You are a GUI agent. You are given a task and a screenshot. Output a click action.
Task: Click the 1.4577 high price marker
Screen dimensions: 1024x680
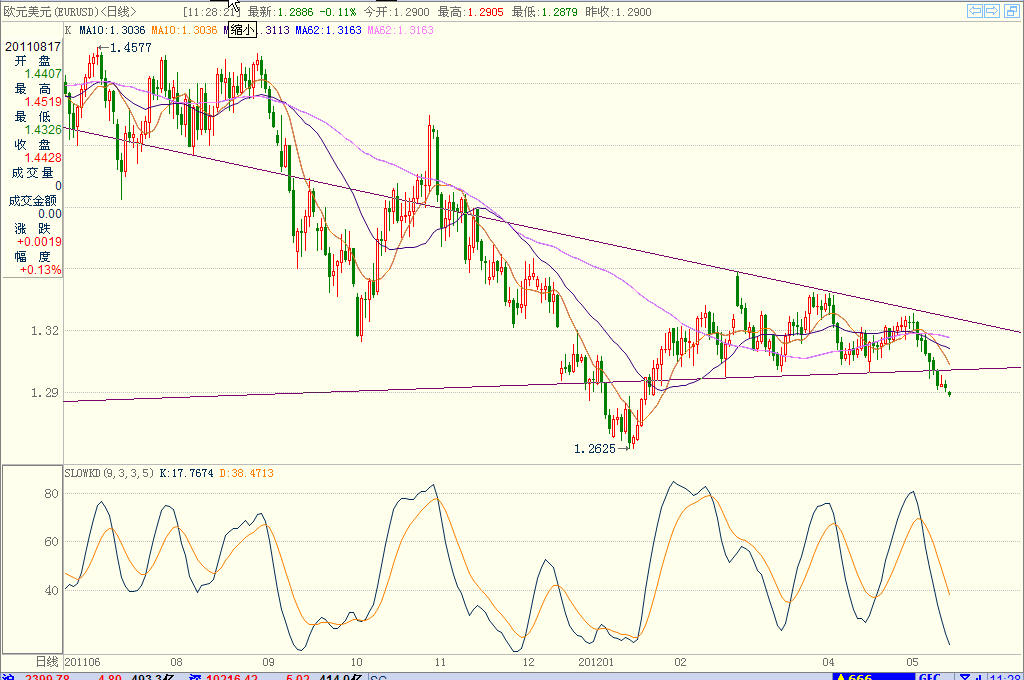click(x=130, y=48)
